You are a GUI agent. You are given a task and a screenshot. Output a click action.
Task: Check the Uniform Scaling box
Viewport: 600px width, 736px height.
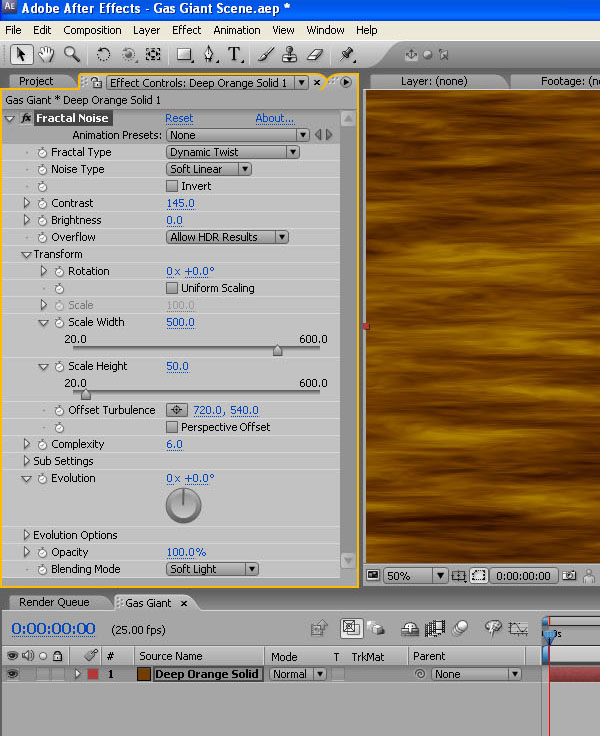(172, 288)
